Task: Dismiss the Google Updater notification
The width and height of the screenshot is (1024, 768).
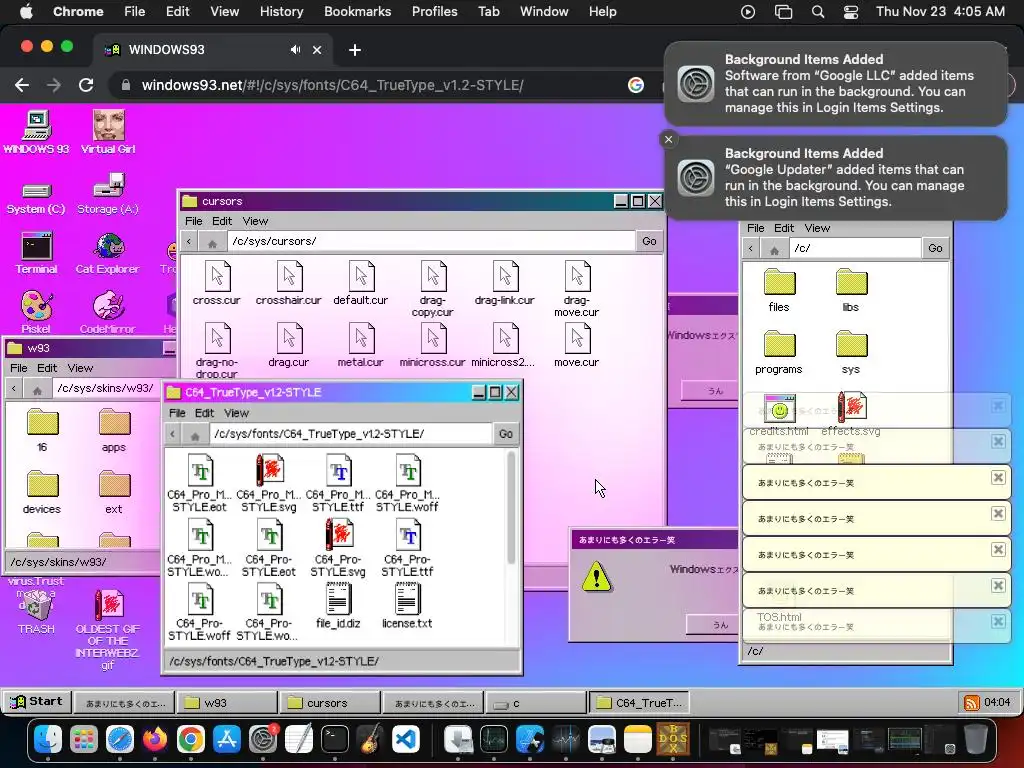Action: (x=668, y=139)
